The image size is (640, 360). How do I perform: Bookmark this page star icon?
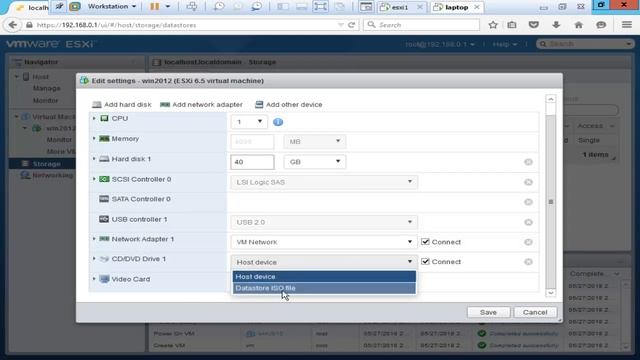click(x=493, y=25)
